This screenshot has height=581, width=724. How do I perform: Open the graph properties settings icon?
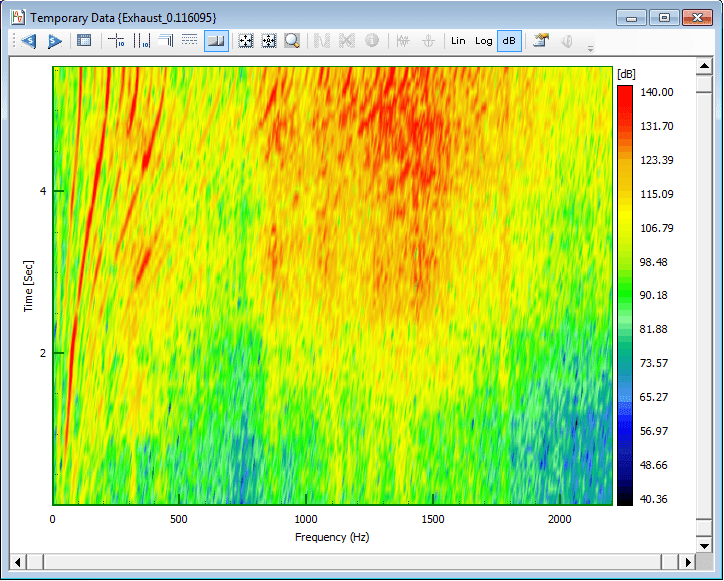click(541, 41)
